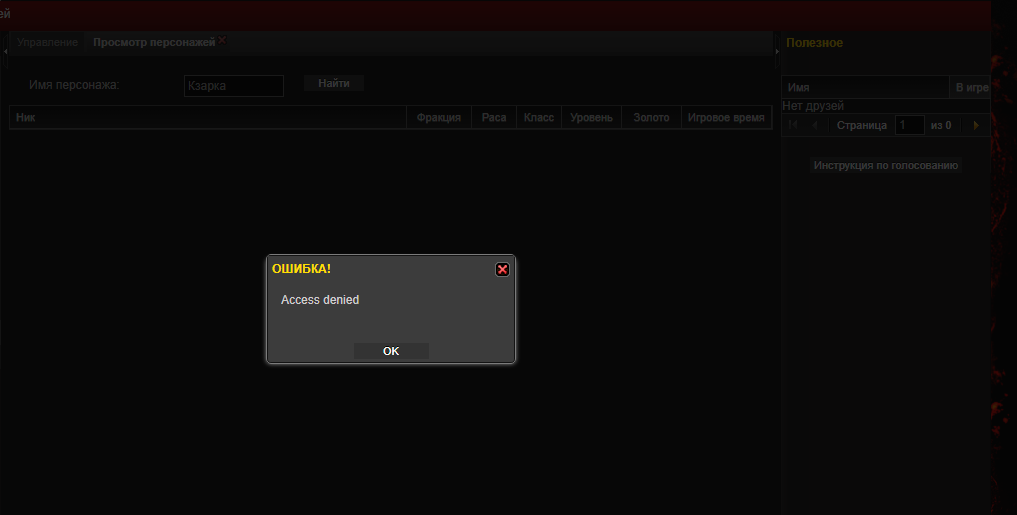Close the ОШИБКА! error dialog with X
This screenshot has height=515, width=1017.
click(x=502, y=269)
